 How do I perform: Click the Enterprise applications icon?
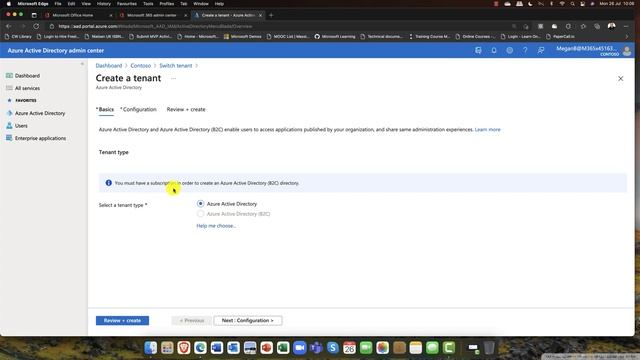pos(9,138)
